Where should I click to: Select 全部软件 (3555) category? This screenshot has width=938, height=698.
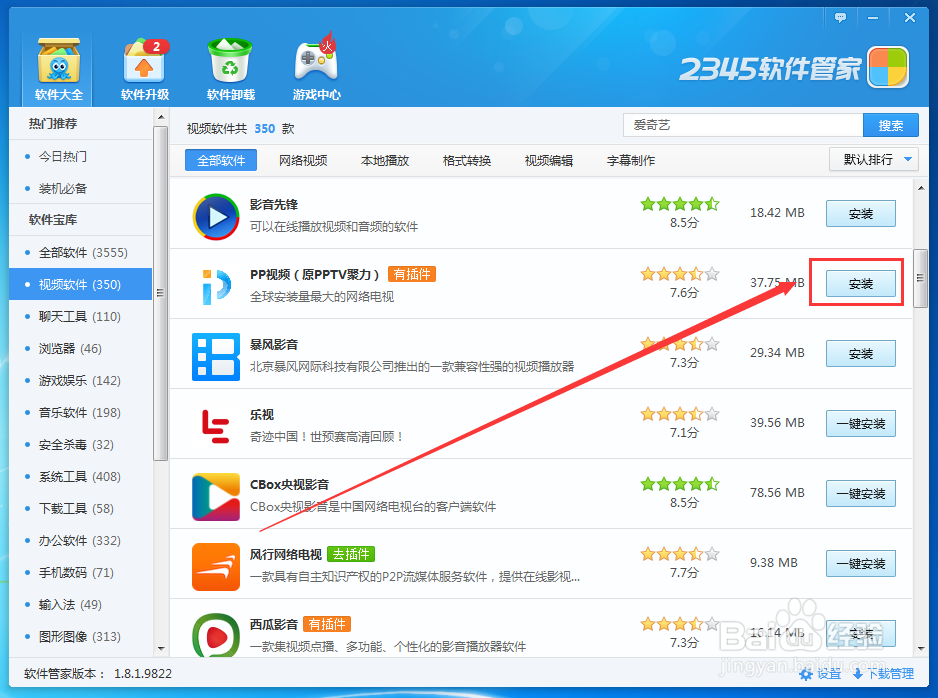pyautogui.click(x=81, y=252)
